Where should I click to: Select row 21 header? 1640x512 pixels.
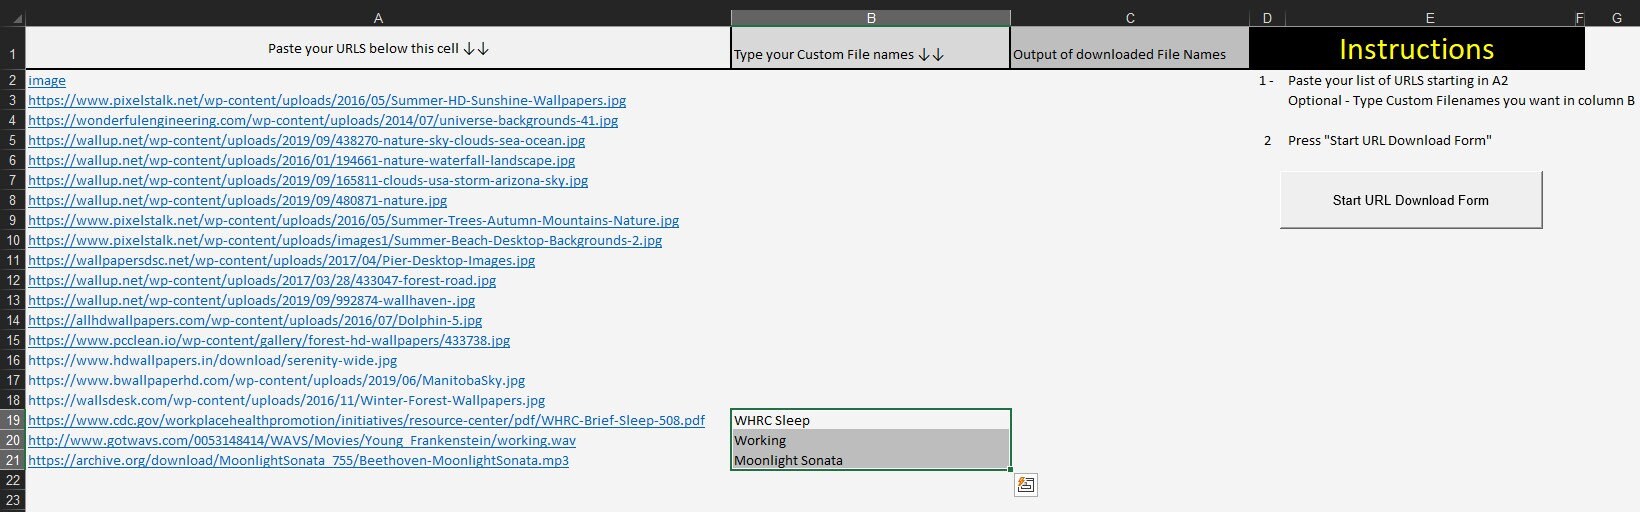[12, 460]
